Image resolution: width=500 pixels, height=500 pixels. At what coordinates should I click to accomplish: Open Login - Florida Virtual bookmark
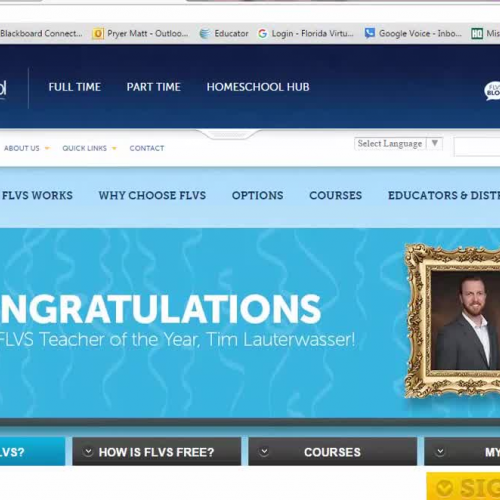[x=312, y=34]
